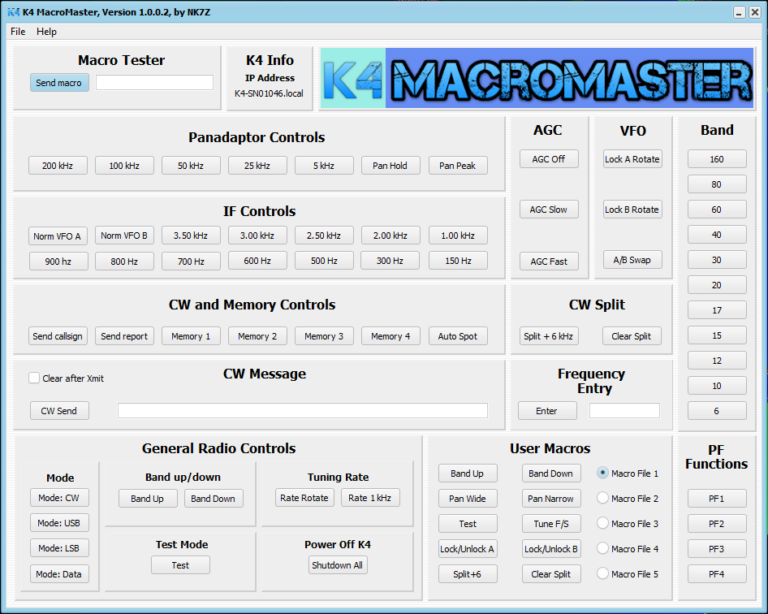Enable the Clear after Xmit checkbox

[x=34, y=378]
